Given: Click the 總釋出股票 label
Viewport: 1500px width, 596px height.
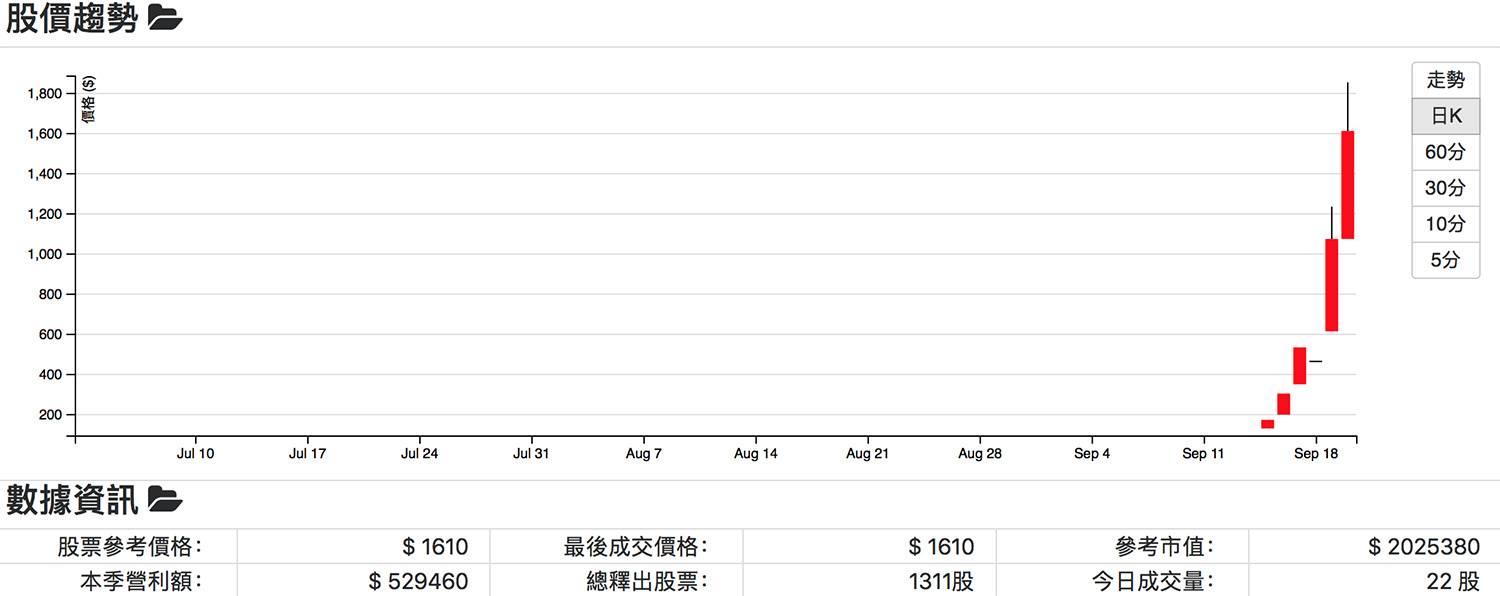Looking at the screenshot, I should click(x=647, y=581).
